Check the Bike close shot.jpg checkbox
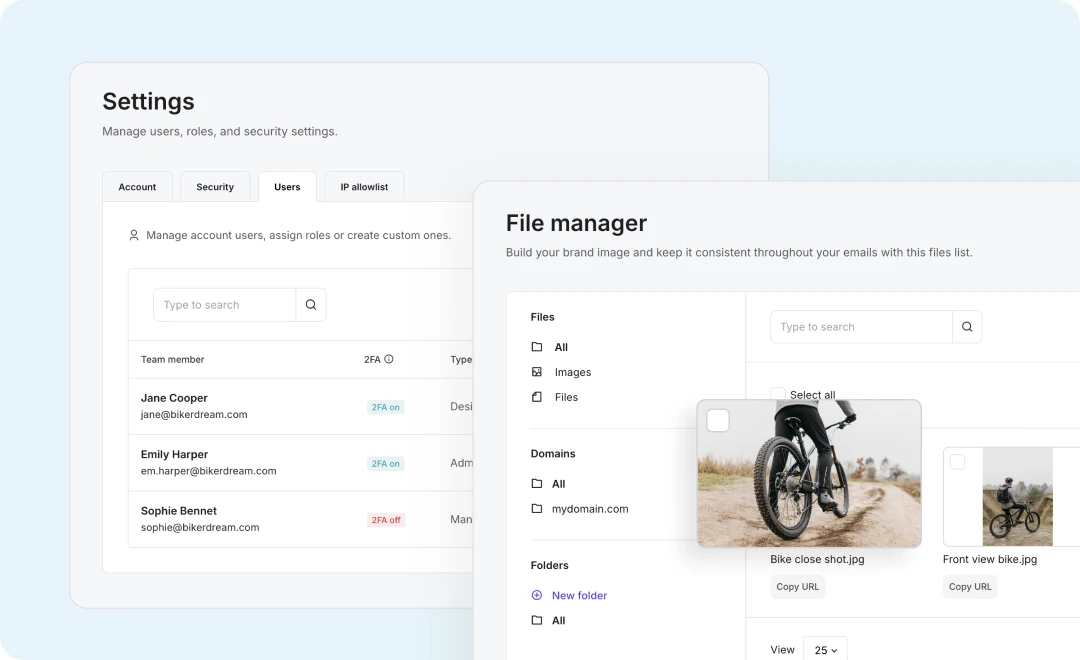Screen dimensions: 1080x660 [718, 421]
